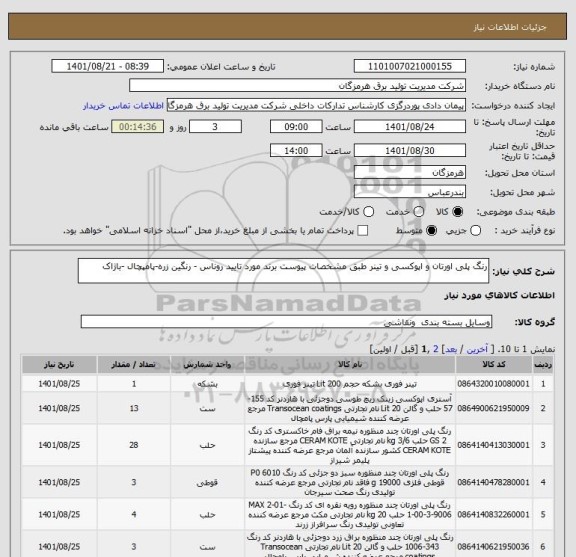The height and width of the screenshot is (557, 576).
Task: Click the تینر فوری بشکه item name
Action: pos(350,384)
